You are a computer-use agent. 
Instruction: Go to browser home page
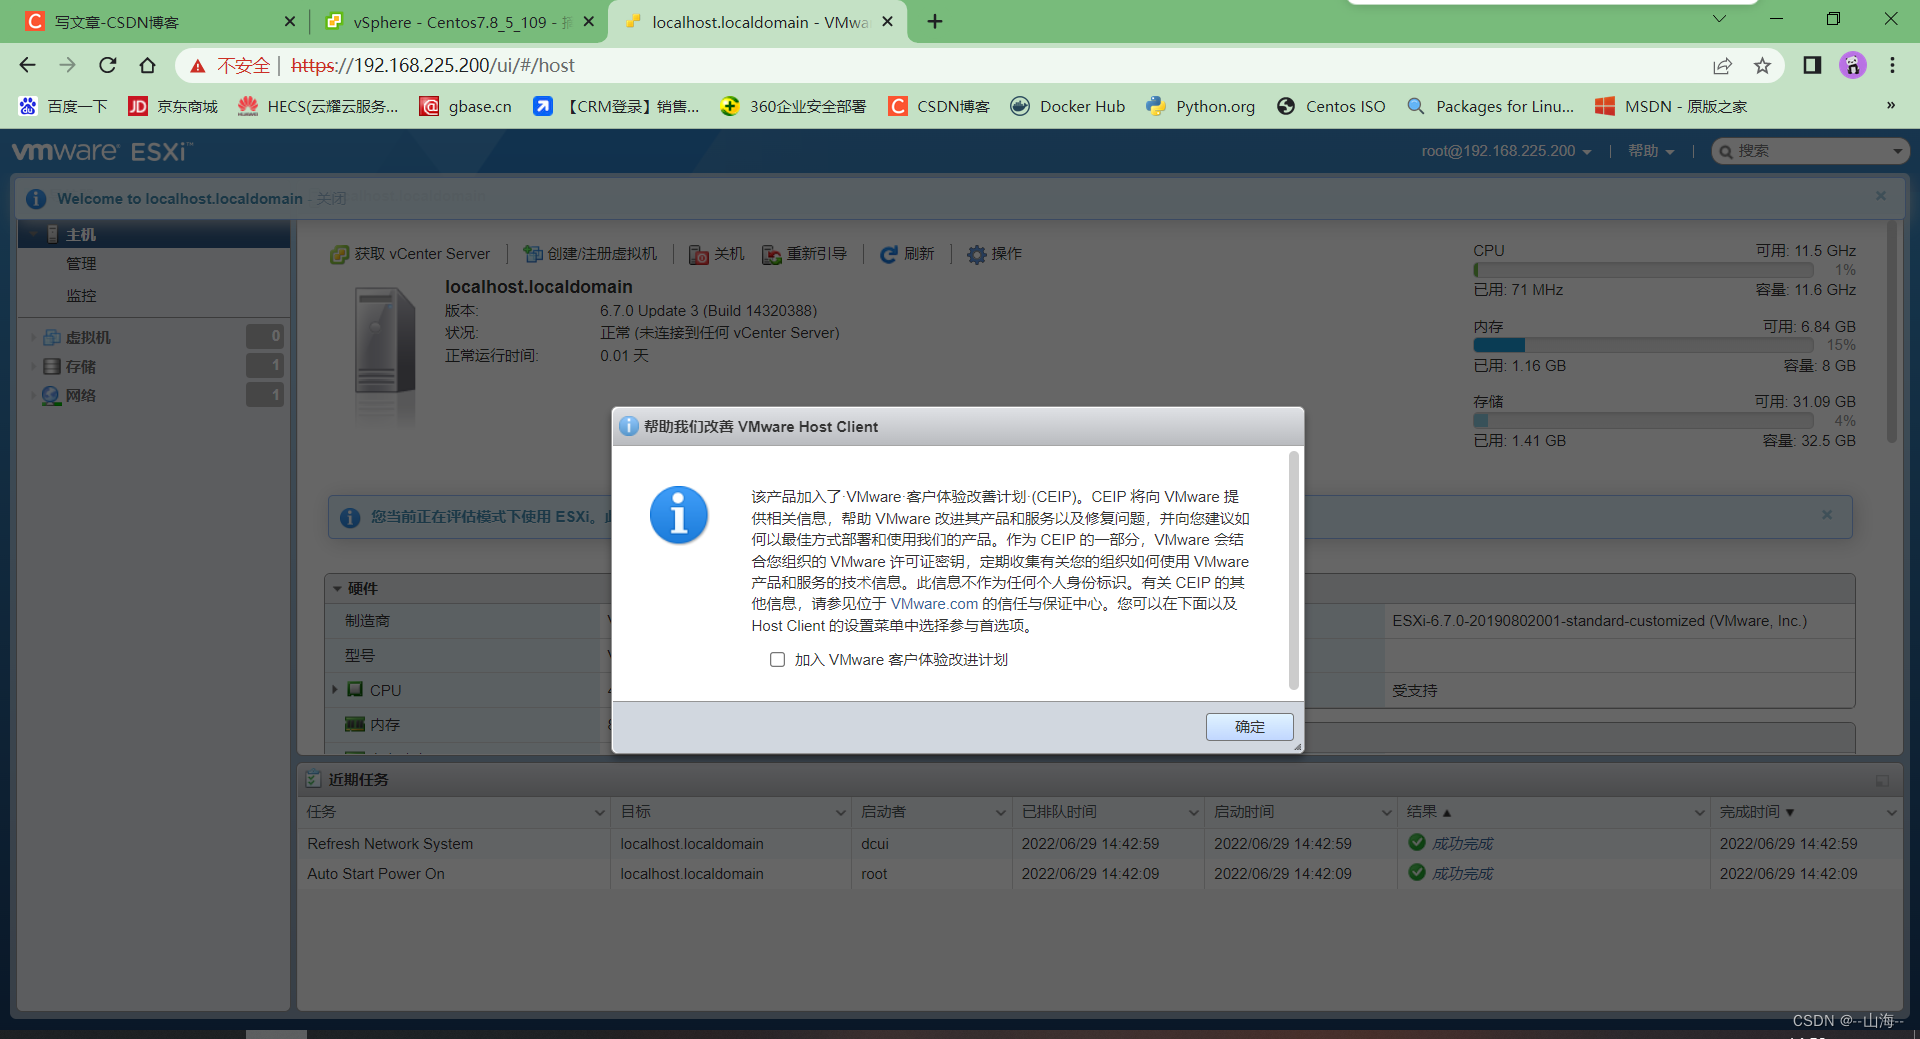(147, 65)
